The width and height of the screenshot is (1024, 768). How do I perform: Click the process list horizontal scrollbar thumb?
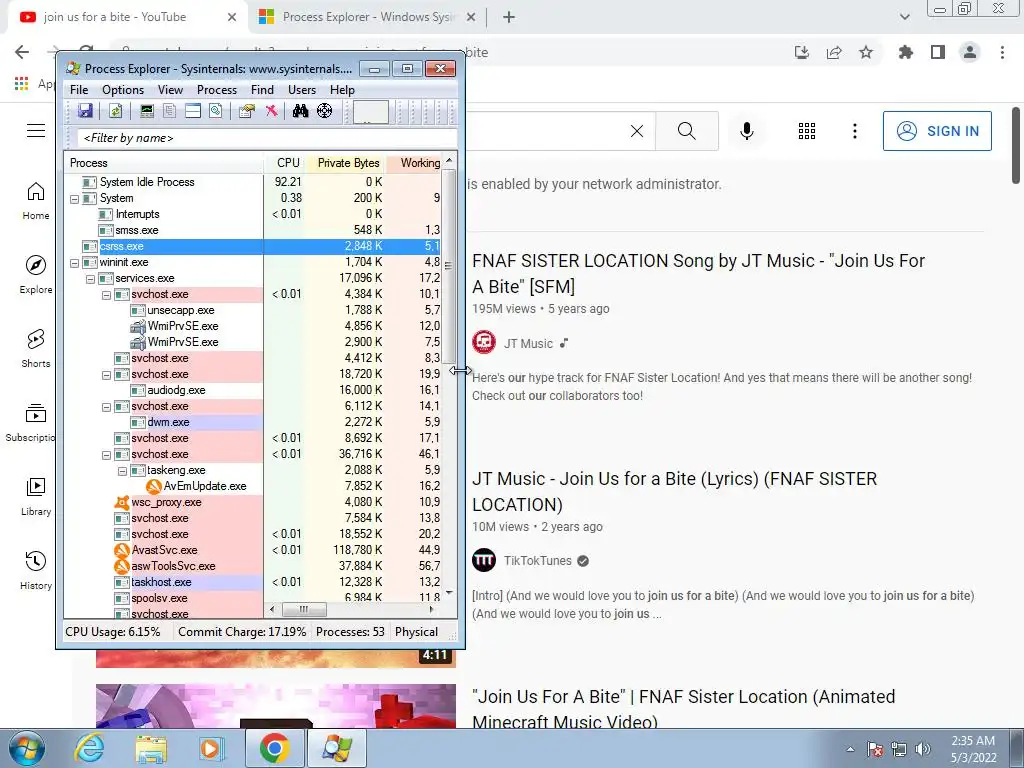tap(304, 609)
